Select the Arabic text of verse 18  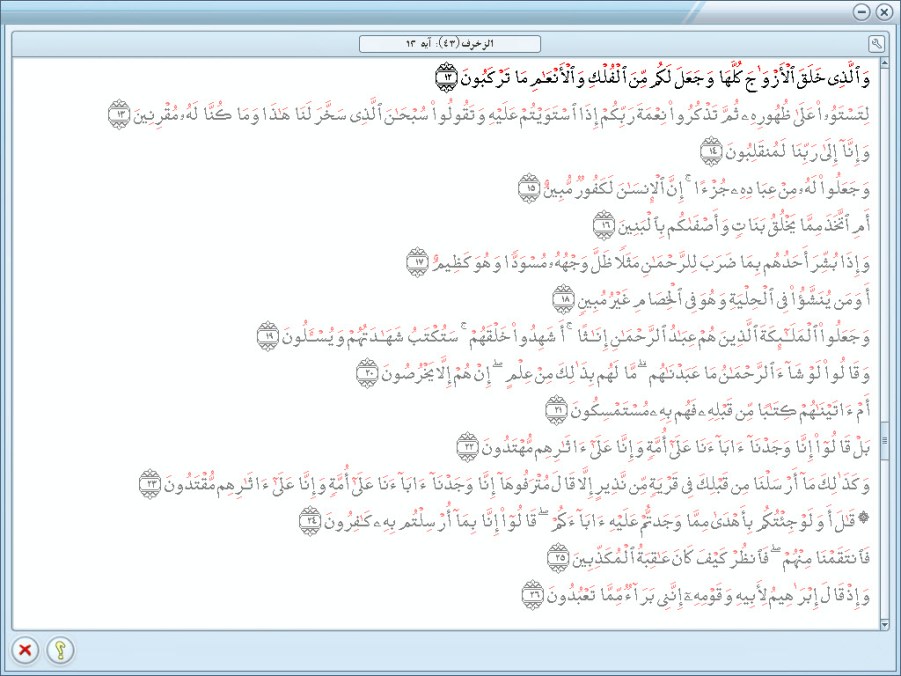[723, 299]
